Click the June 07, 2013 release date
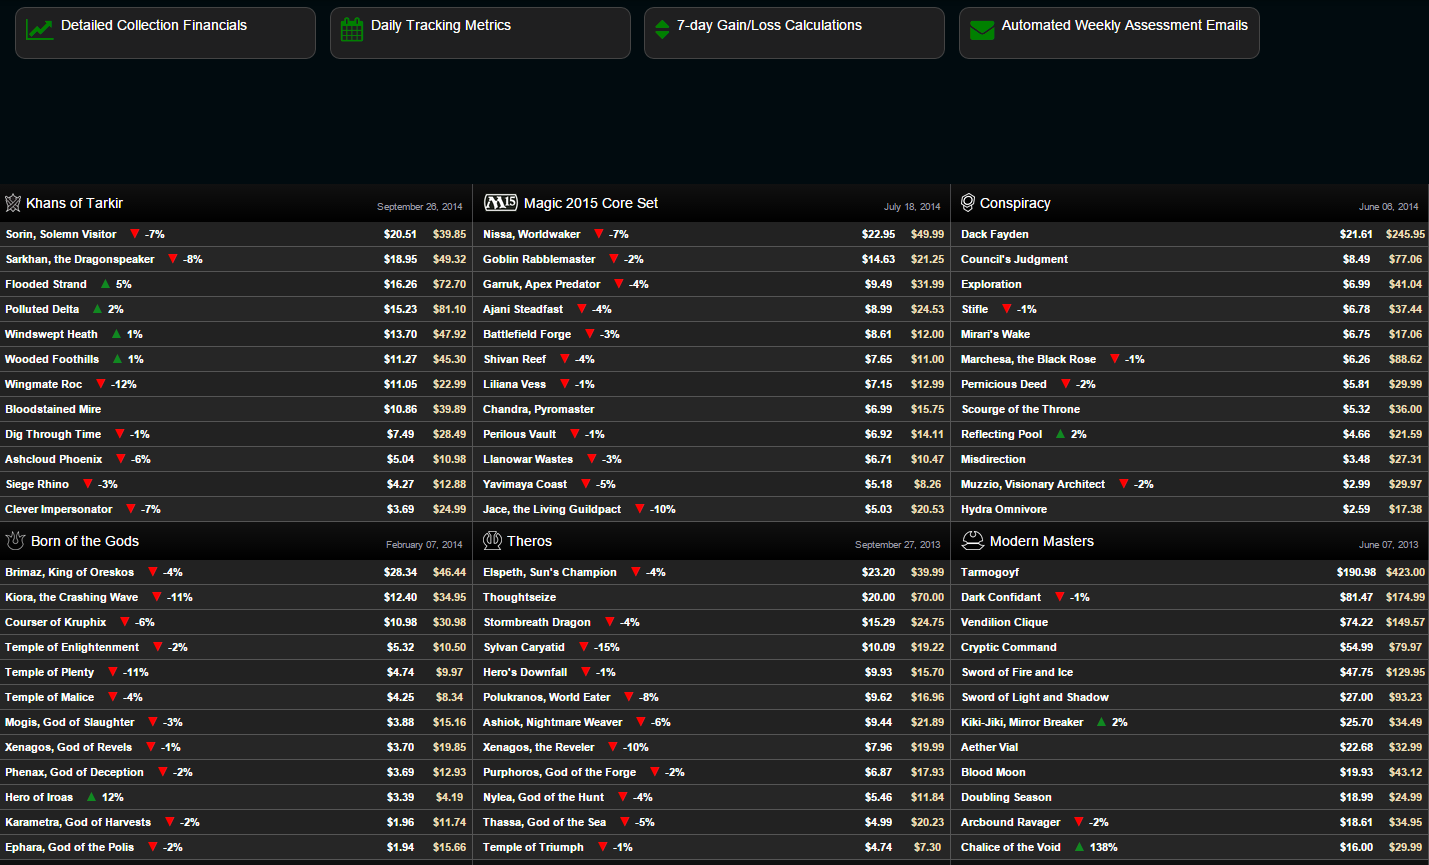Image resolution: width=1429 pixels, height=865 pixels. [1388, 545]
